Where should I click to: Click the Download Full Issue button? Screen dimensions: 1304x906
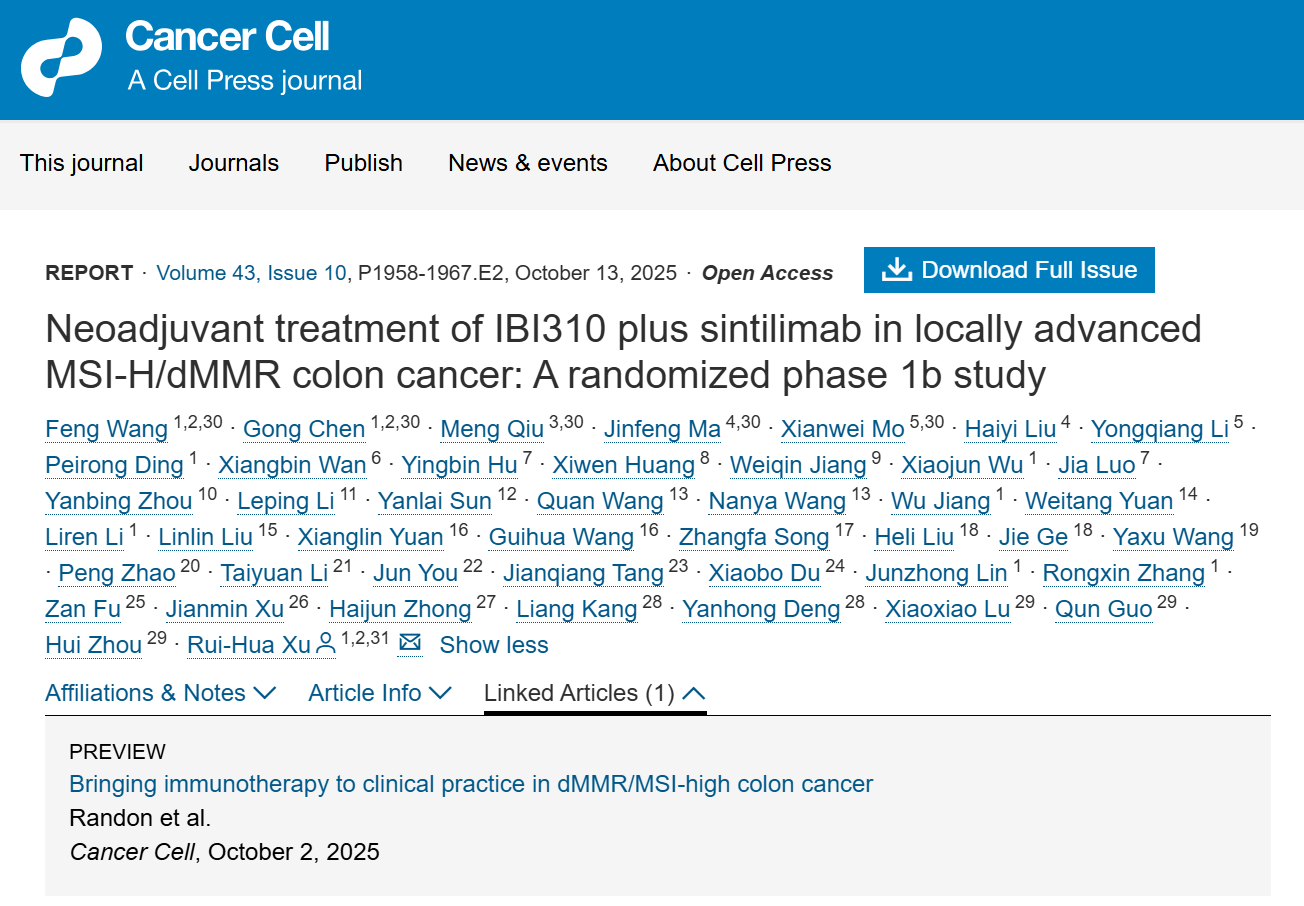coord(1009,270)
